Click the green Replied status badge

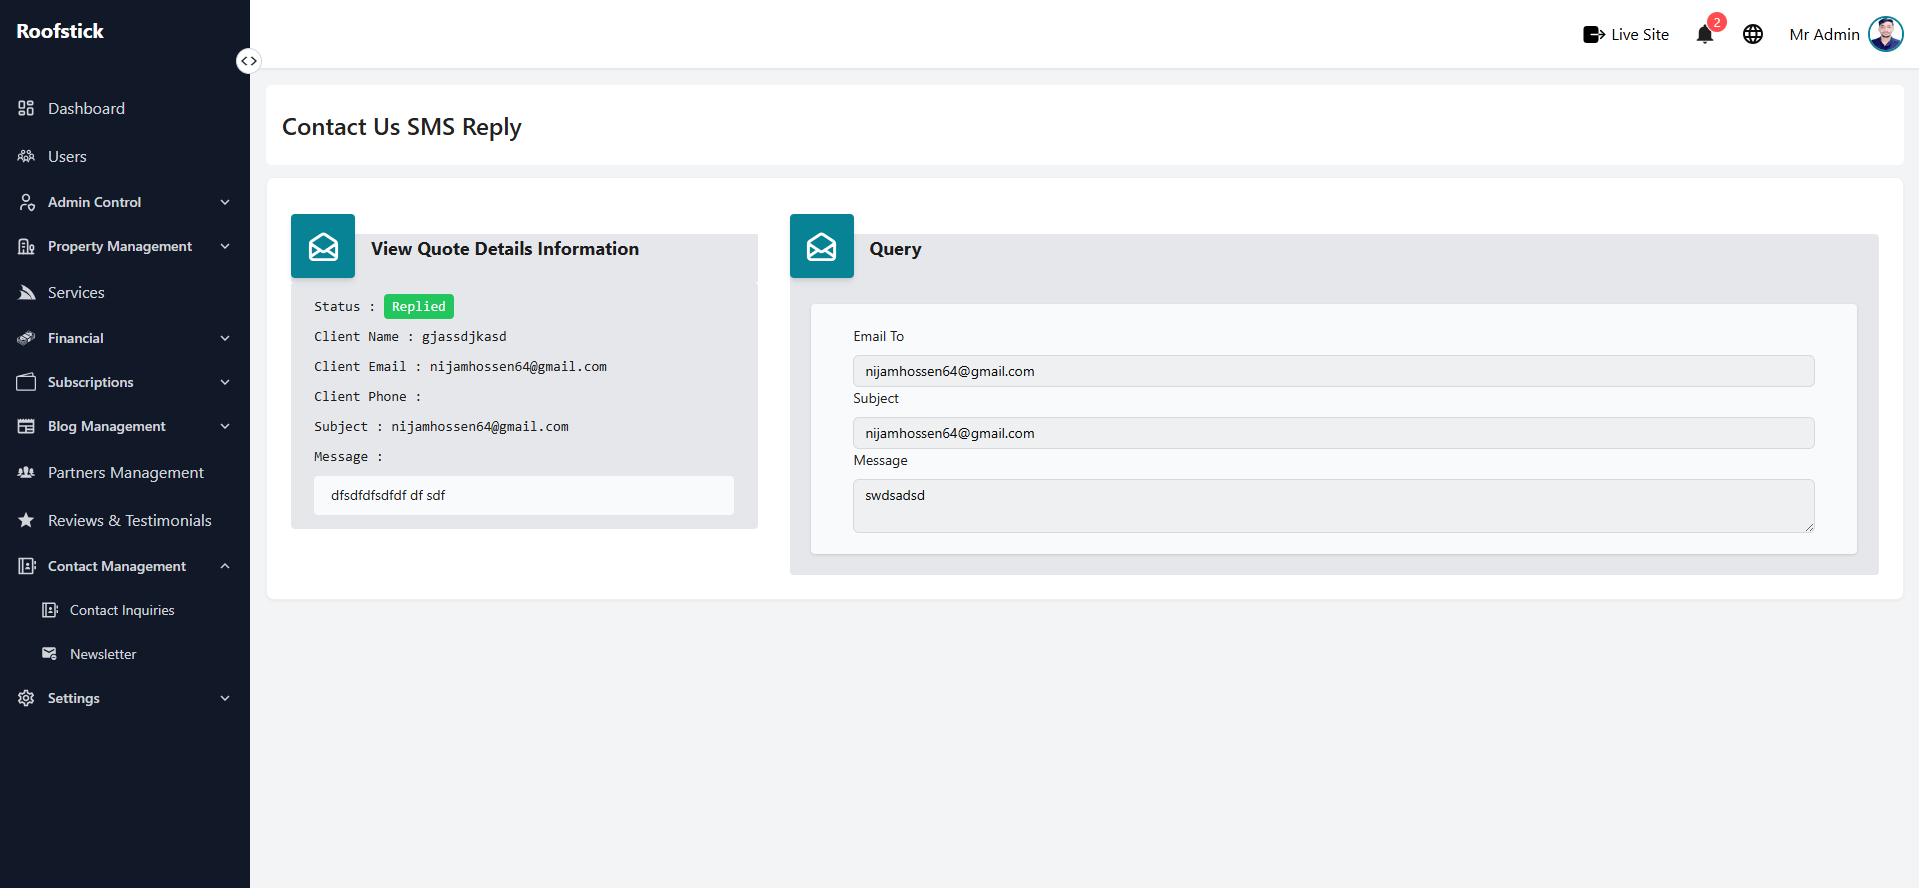click(x=419, y=306)
